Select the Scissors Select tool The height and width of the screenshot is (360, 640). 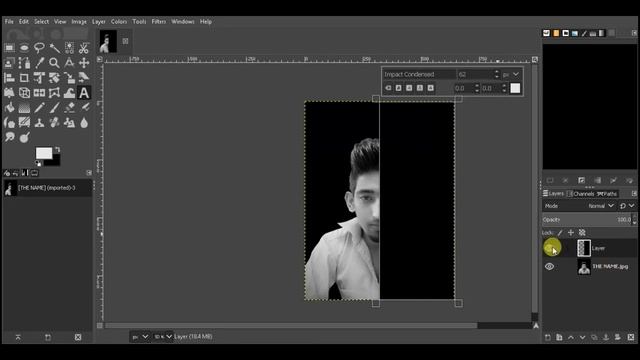tap(84, 48)
